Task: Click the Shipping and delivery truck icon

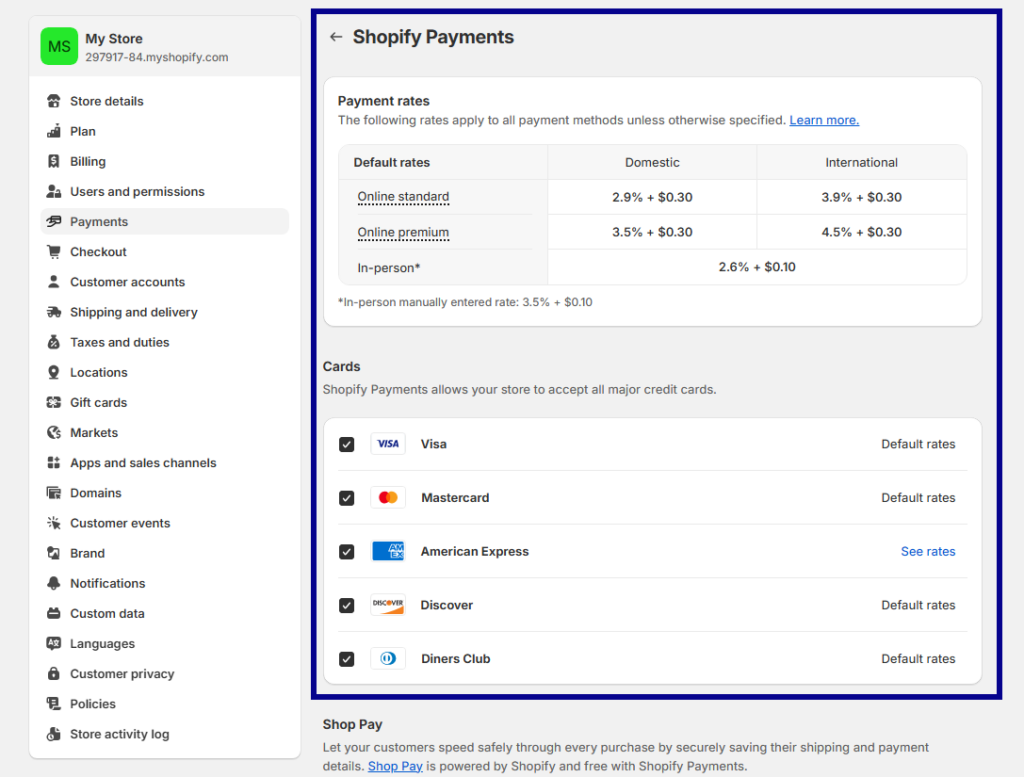Action: pyautogui.click(x=54, y=312)
